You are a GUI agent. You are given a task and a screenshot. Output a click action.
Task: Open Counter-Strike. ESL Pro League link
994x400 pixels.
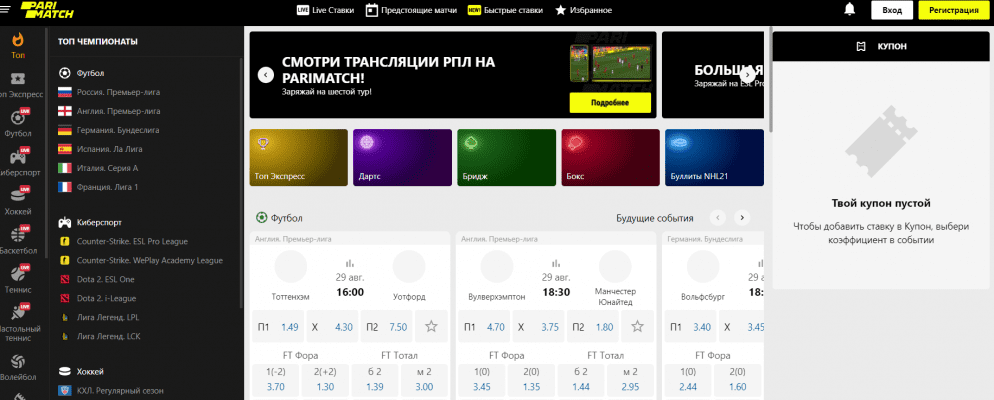coord(132,242)
